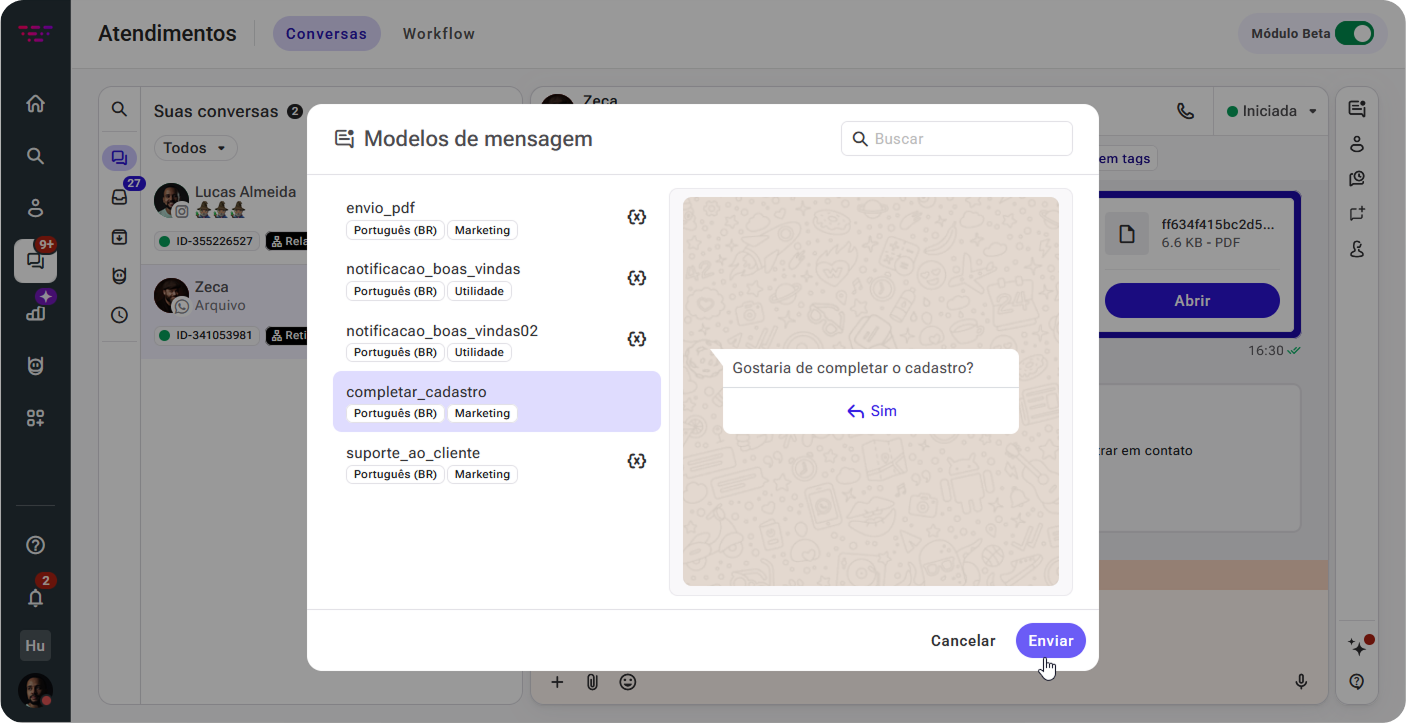Open the emoji picker icon
The image size is (1406, 723).
tap(628, 682)
